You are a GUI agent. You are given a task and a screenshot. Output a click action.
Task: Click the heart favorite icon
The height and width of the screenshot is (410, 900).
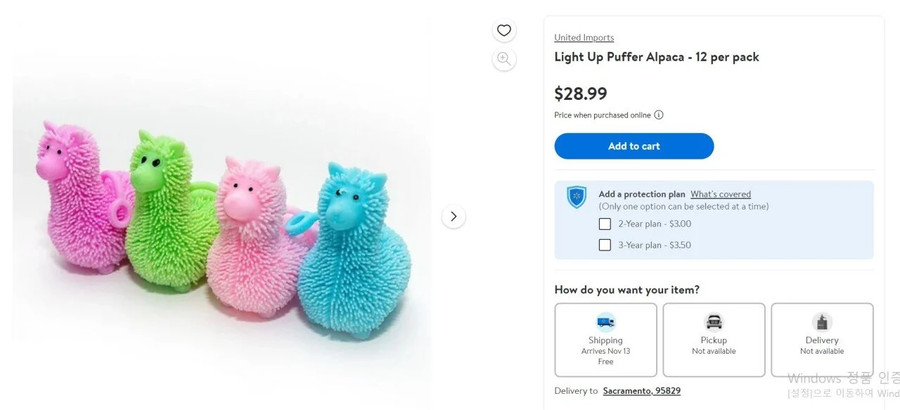[504, 31]
